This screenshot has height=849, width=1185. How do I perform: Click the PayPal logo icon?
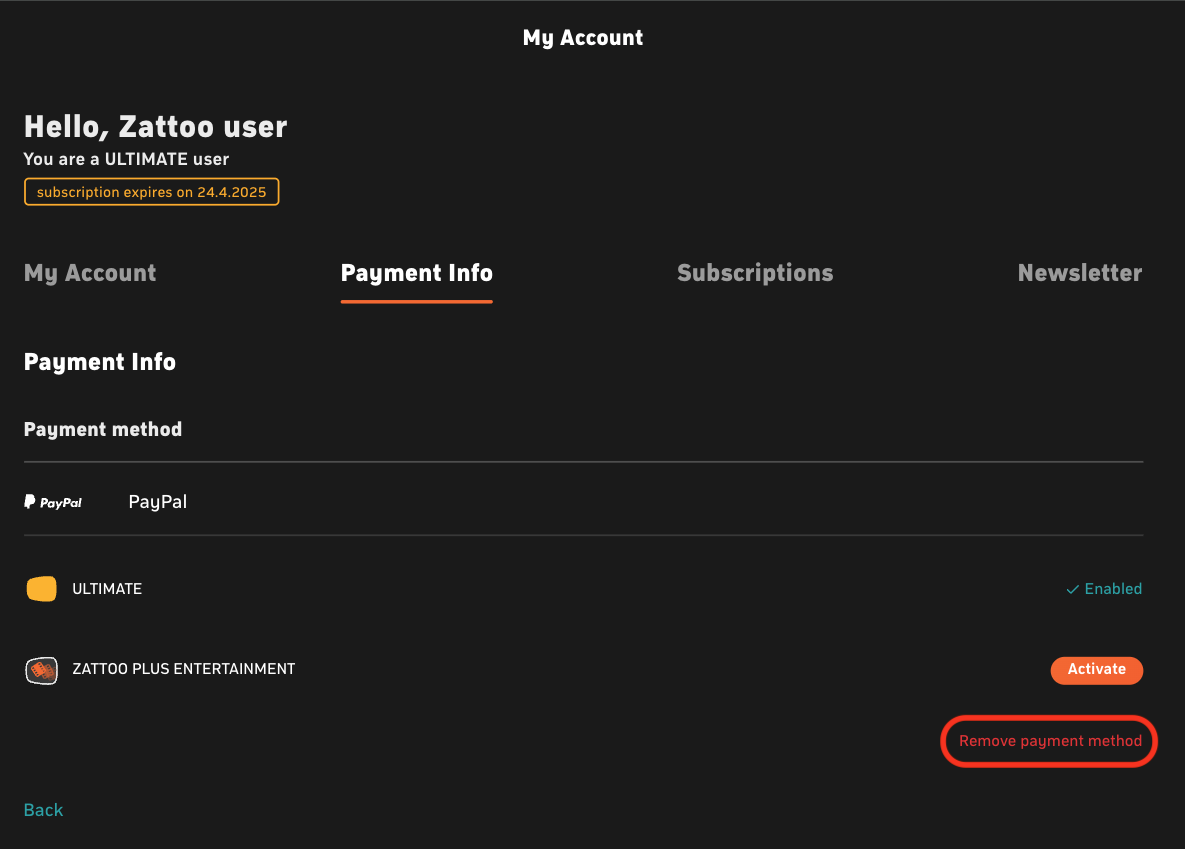tap(53, 502)
